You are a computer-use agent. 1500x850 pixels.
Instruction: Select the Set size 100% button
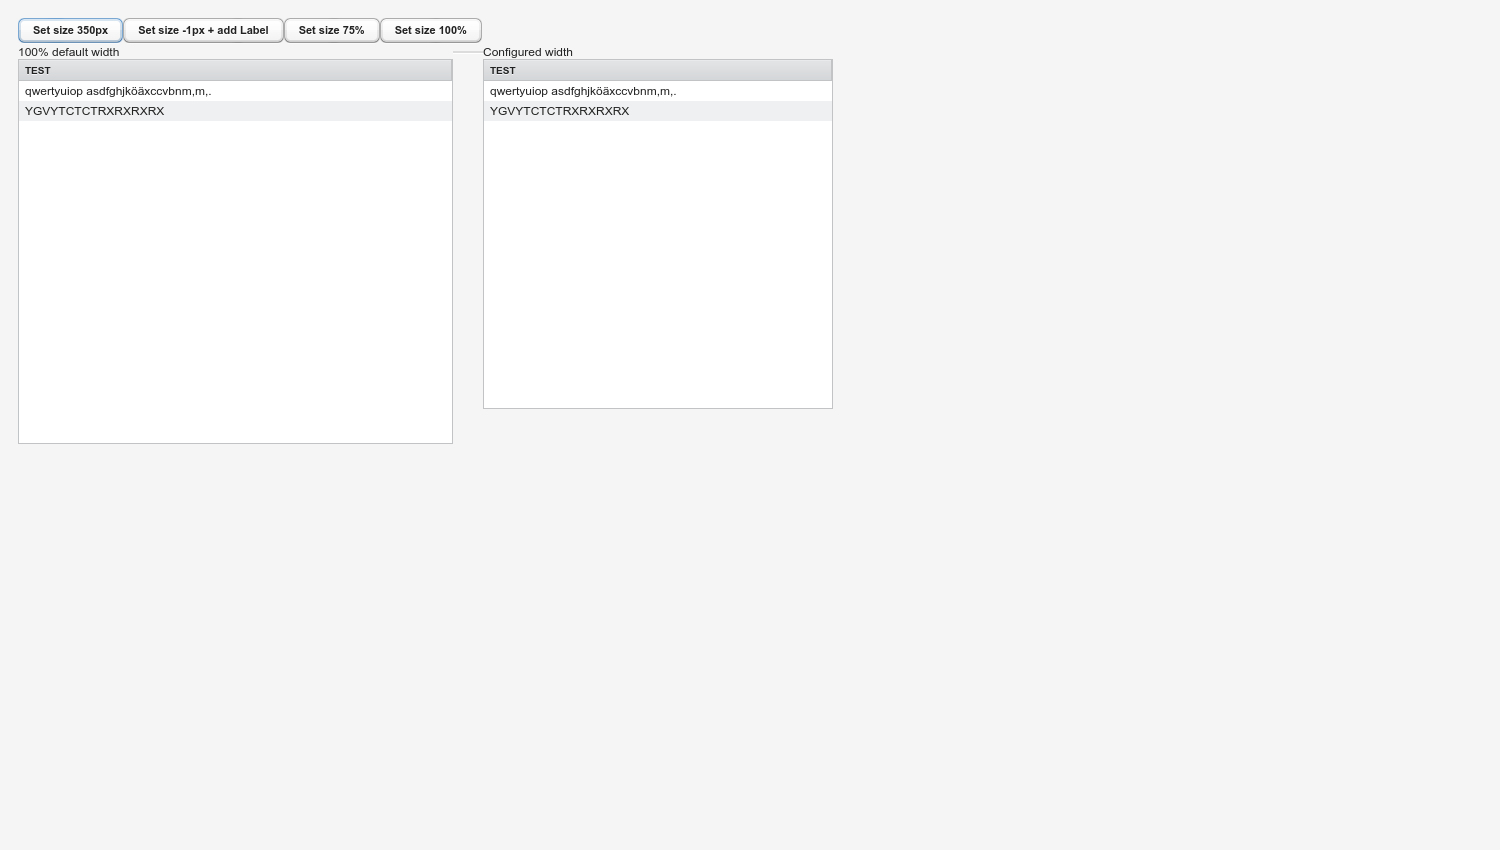coord(431,30)
